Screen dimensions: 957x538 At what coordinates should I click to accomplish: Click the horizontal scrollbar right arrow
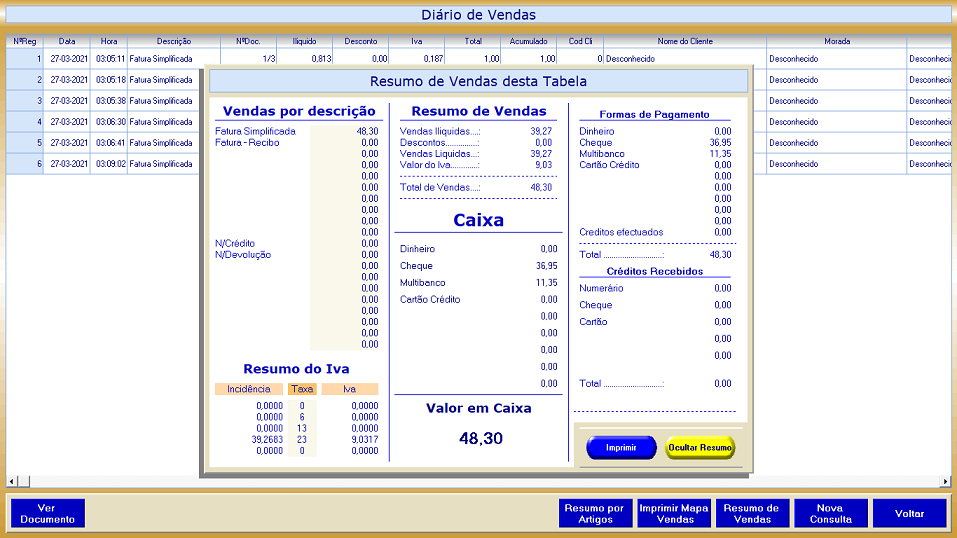coord(945,482)
